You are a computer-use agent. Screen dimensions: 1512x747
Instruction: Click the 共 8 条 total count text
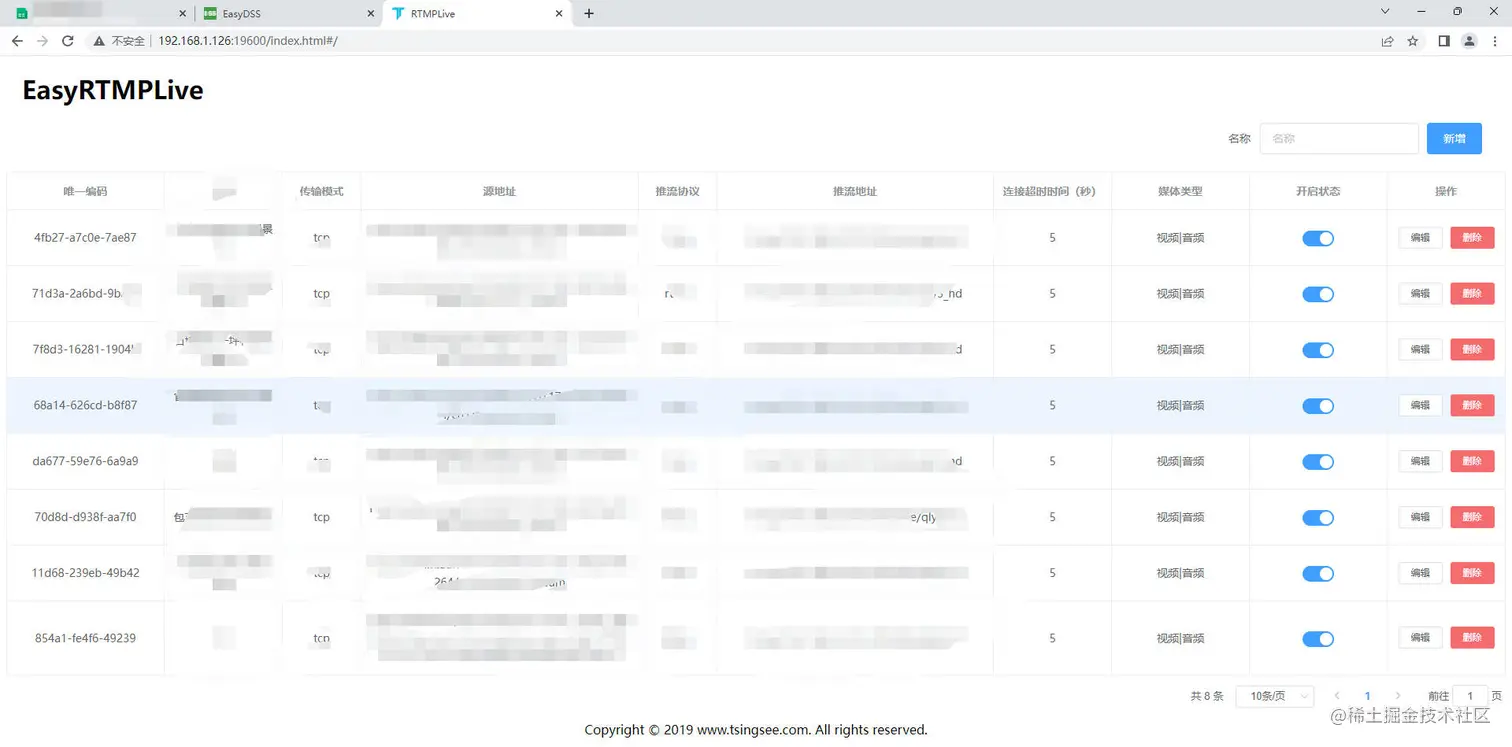[1207, 696]
